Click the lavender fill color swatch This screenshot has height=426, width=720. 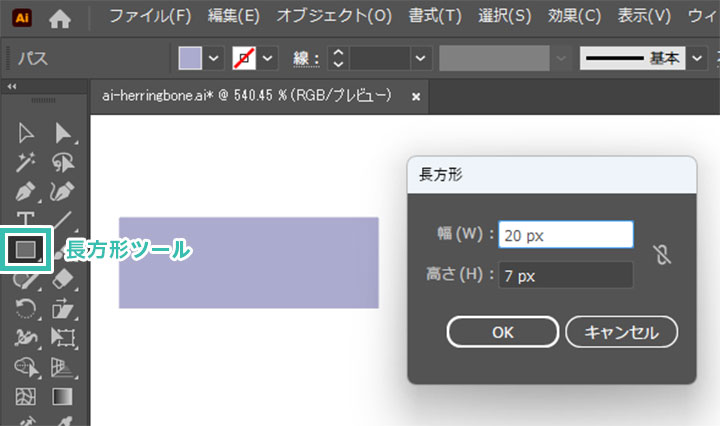pos(190,58)
